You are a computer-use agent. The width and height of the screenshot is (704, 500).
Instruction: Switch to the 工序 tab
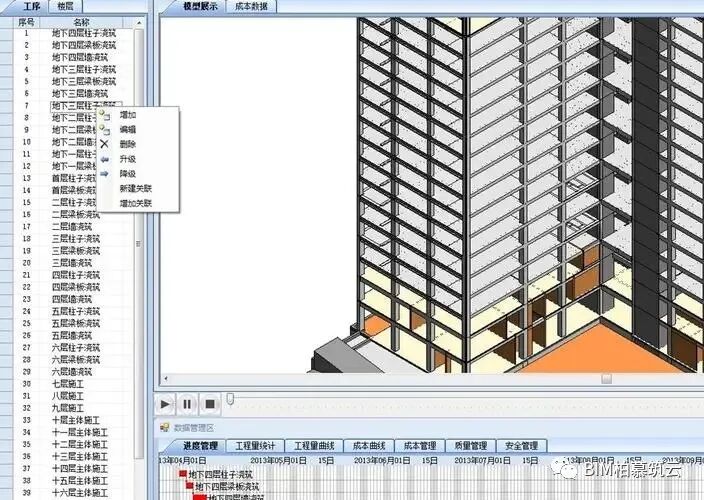31,6
